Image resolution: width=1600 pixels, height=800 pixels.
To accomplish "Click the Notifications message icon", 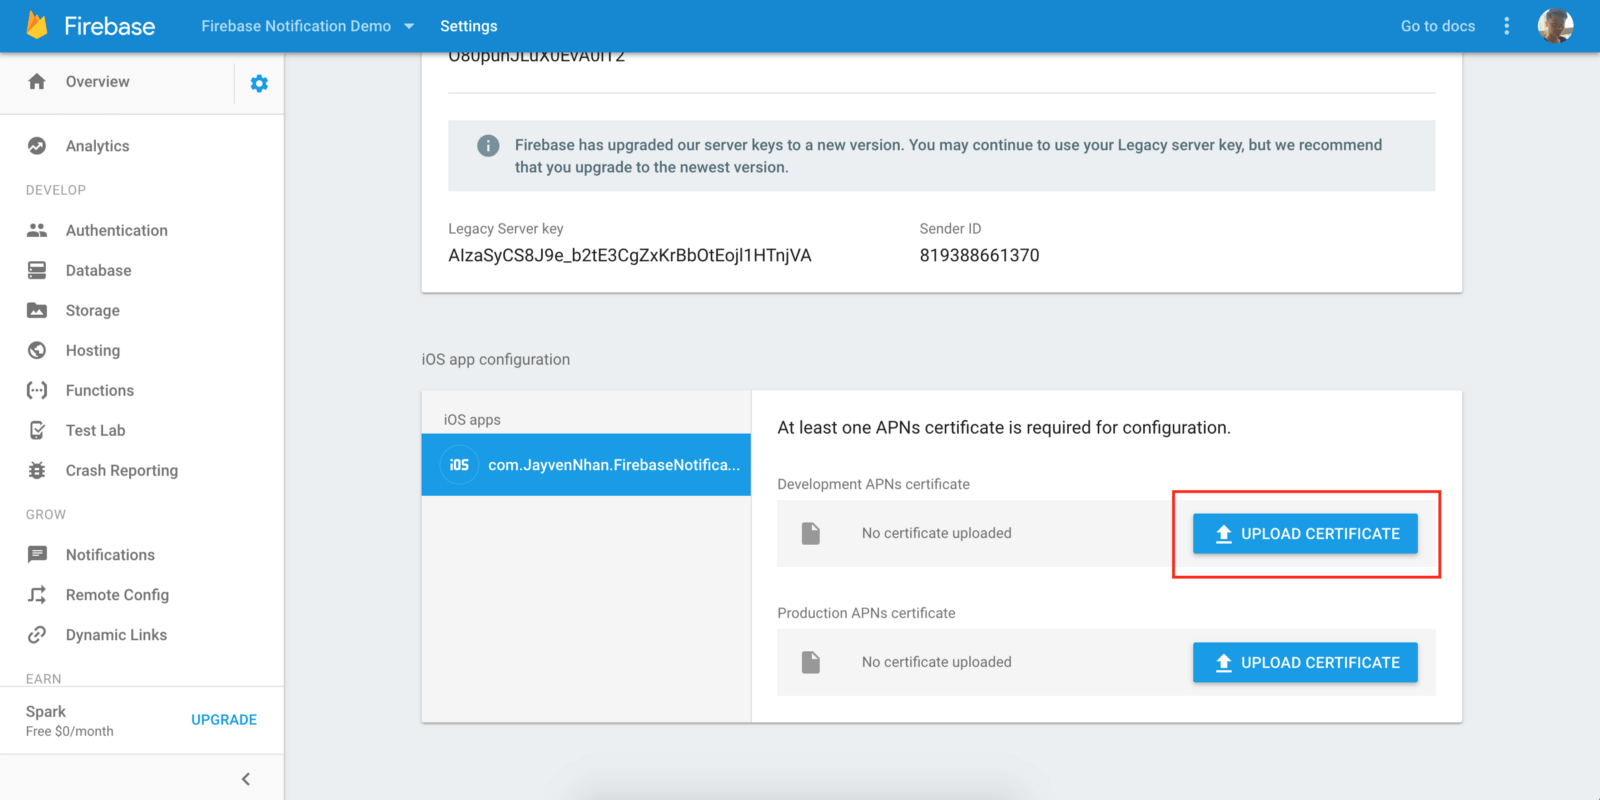I will [x=37, y=555].
